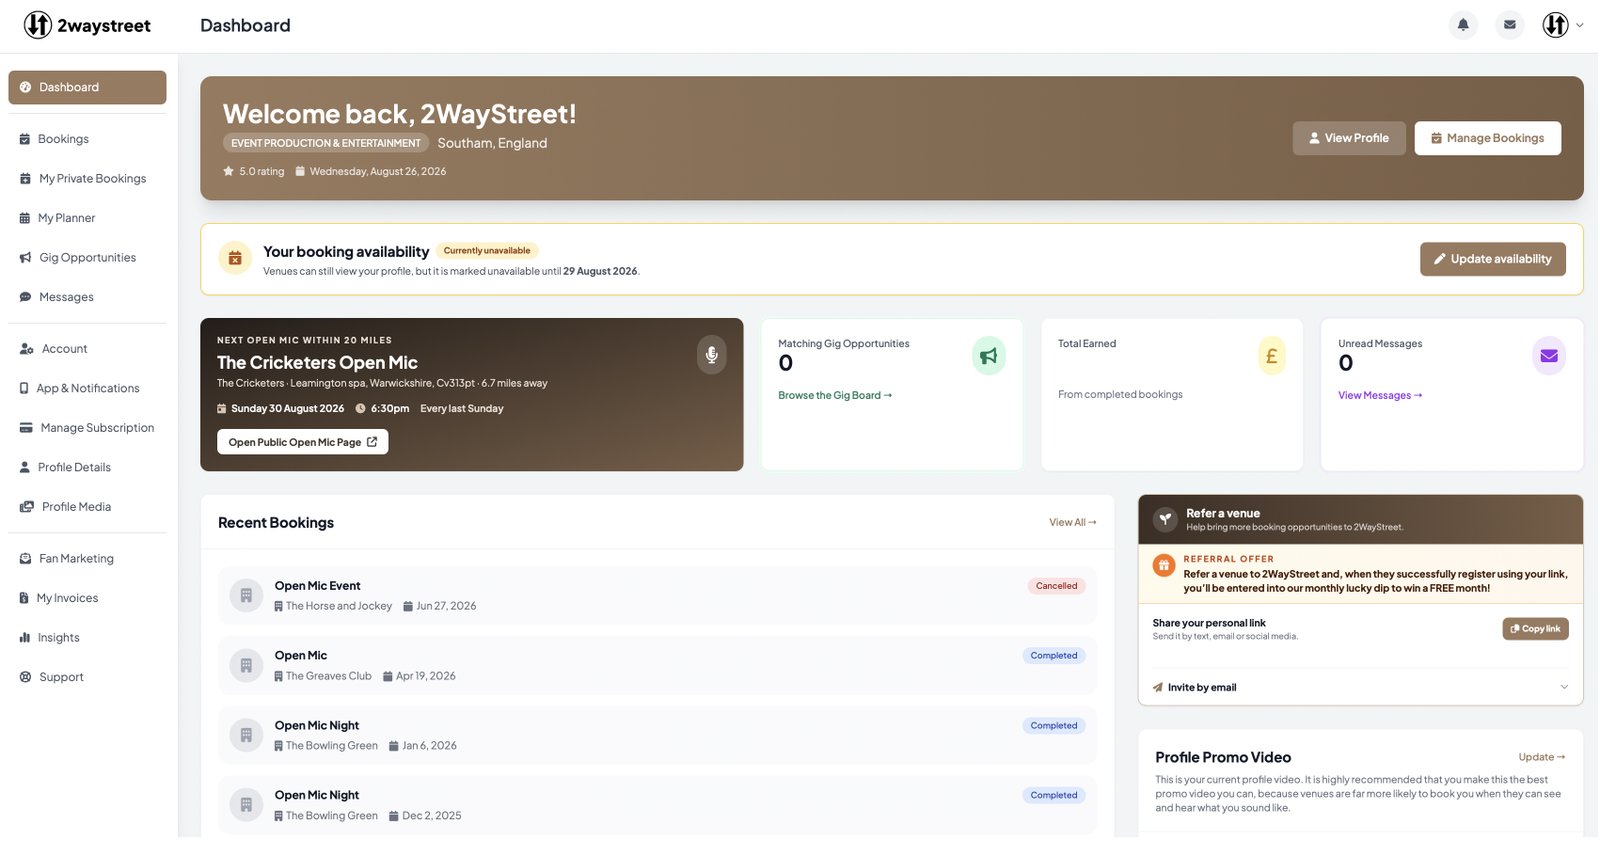This screenshot has height=841, width=1600.
Task: Open the notifications bell icon
Action: 1463,25
